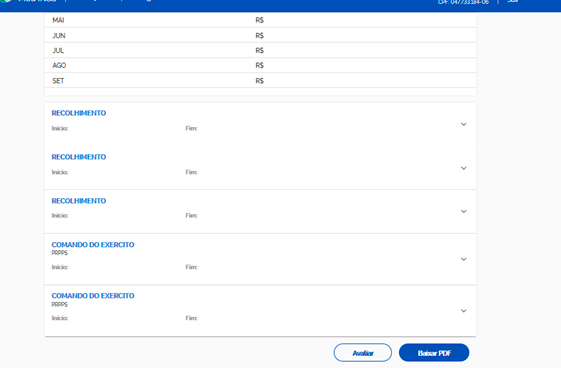Open the last COMANDO DO EXERCITO heading
561x368 pixels.
point(93,296)
